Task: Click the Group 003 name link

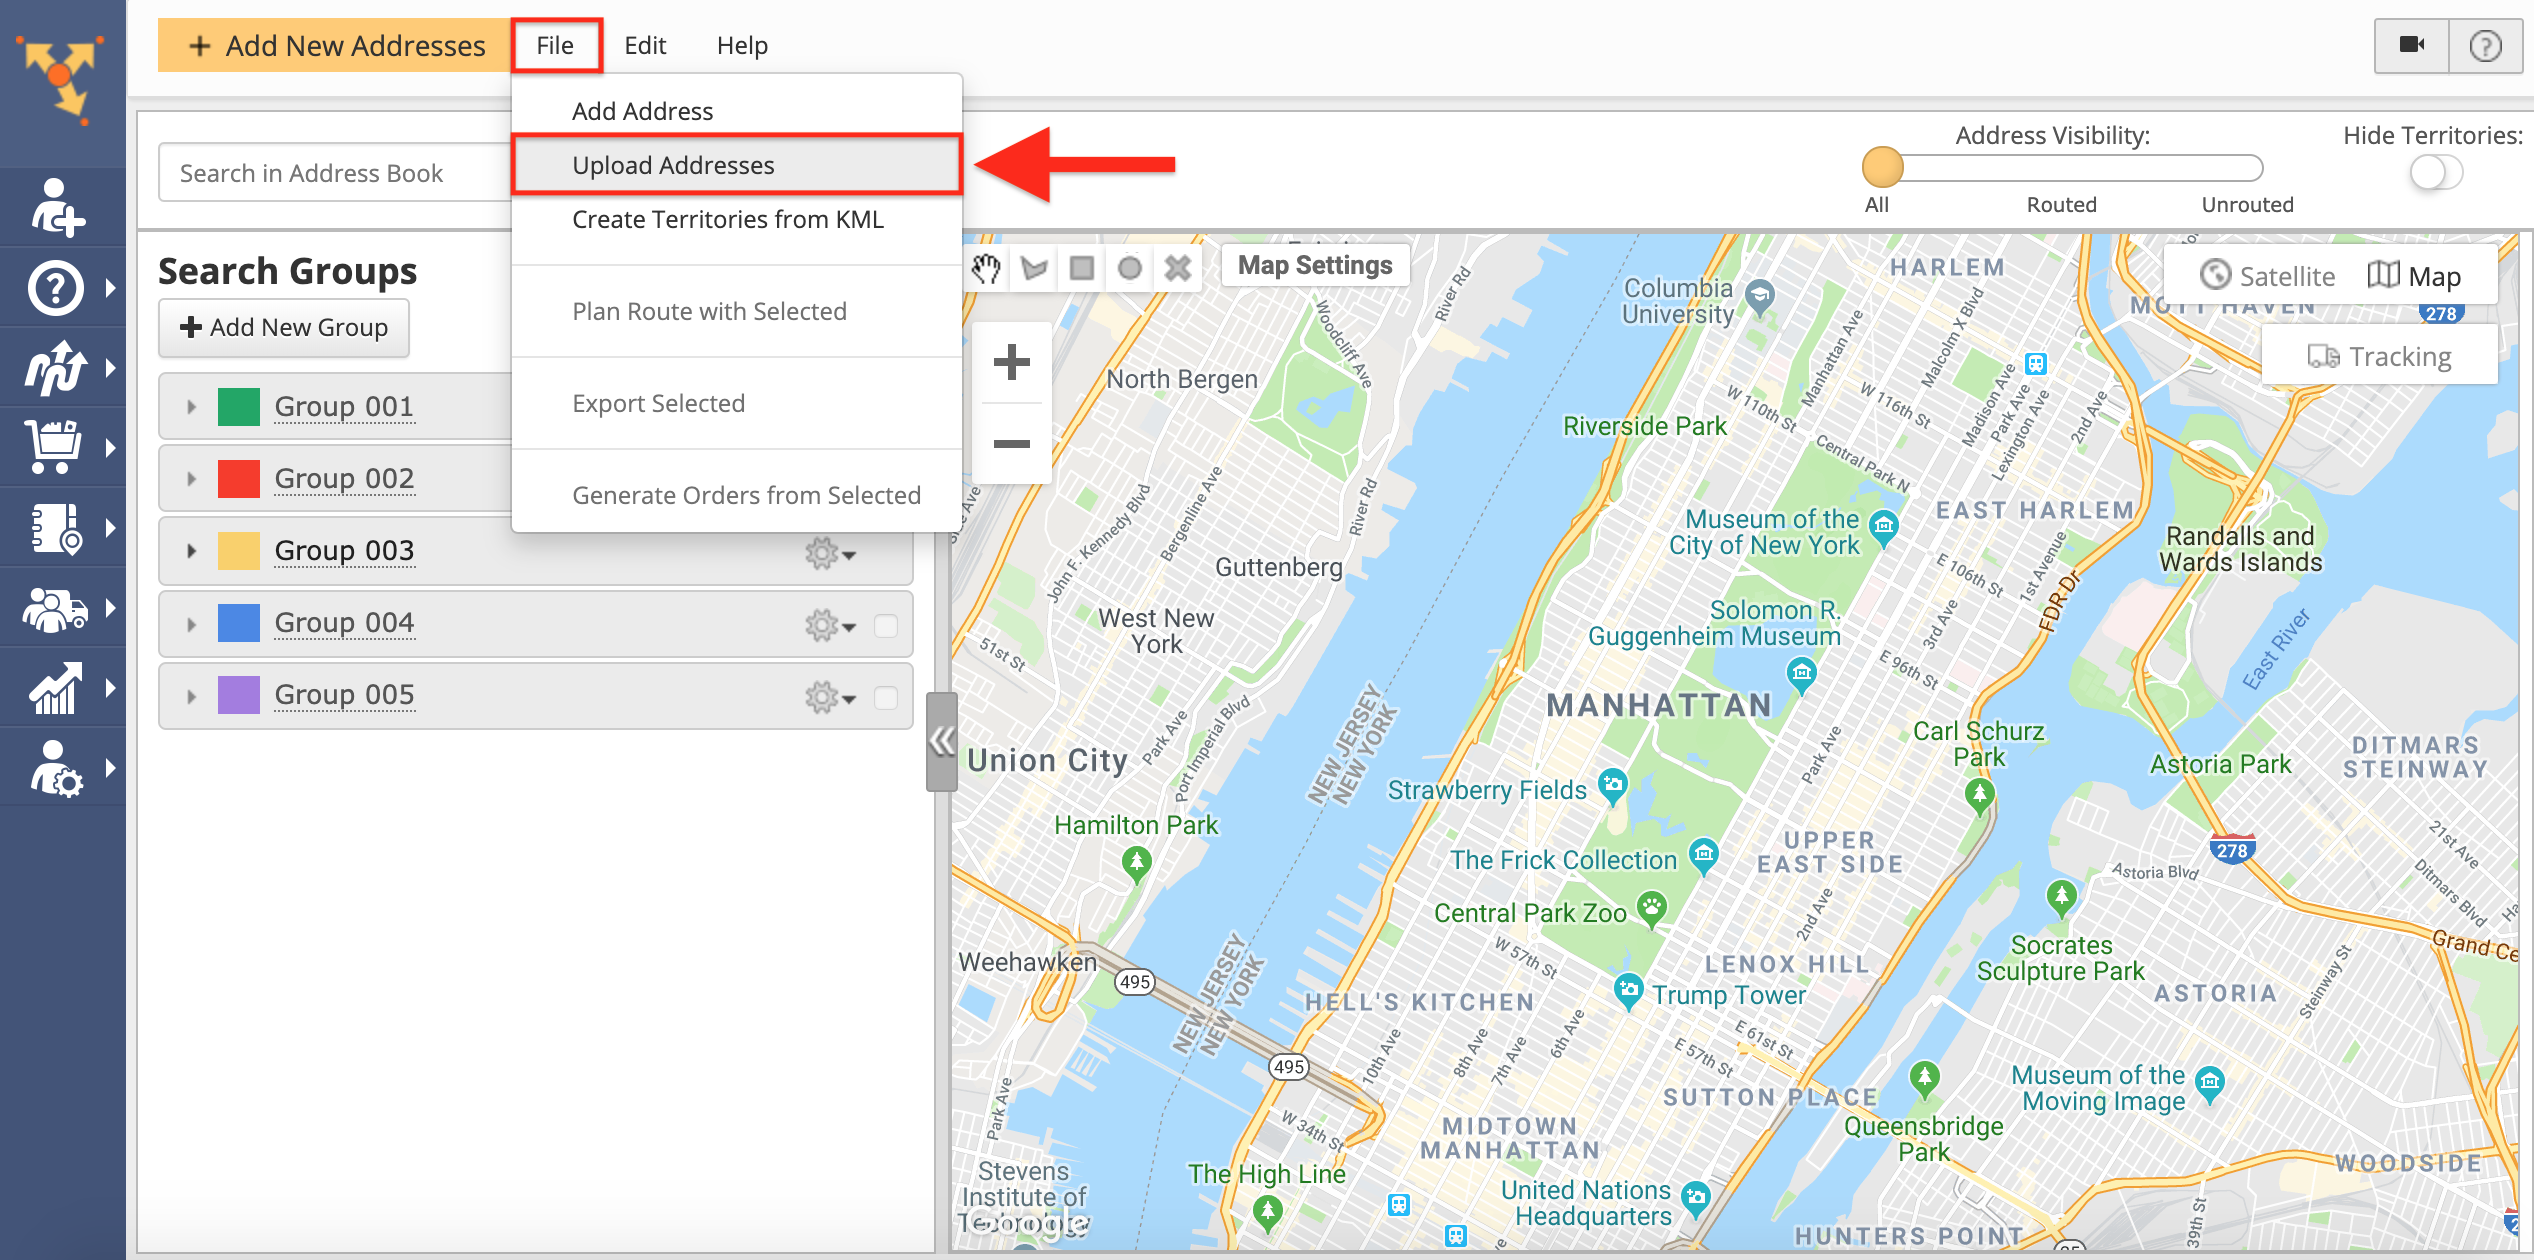Action: pos(344,551)
